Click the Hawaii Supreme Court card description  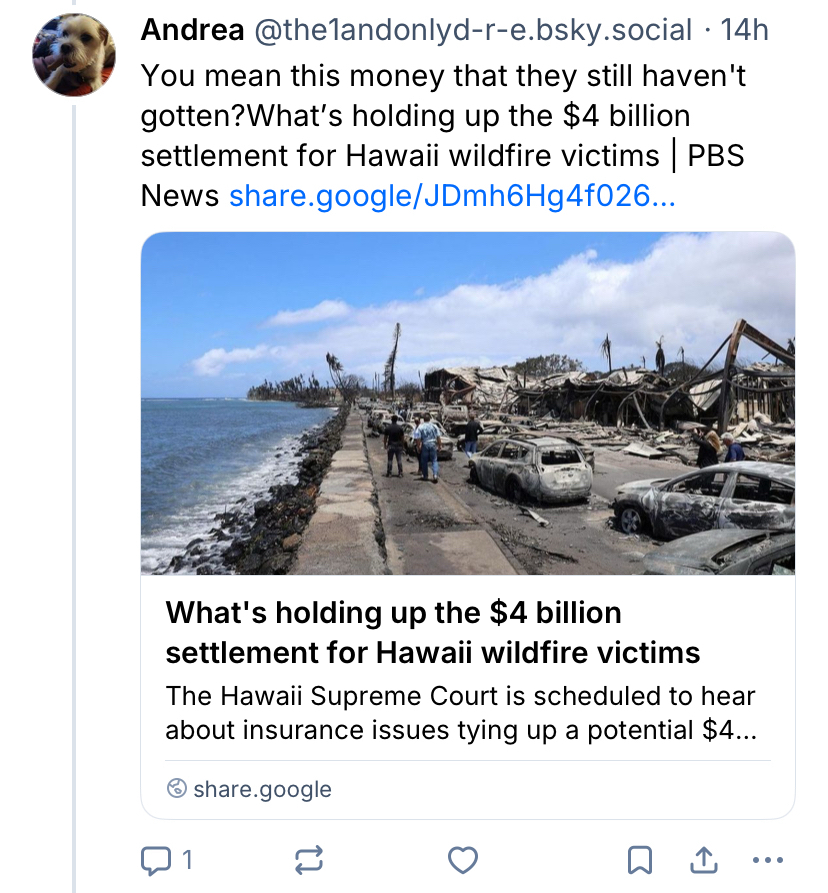pyautogui.click(x=460, y=713)
